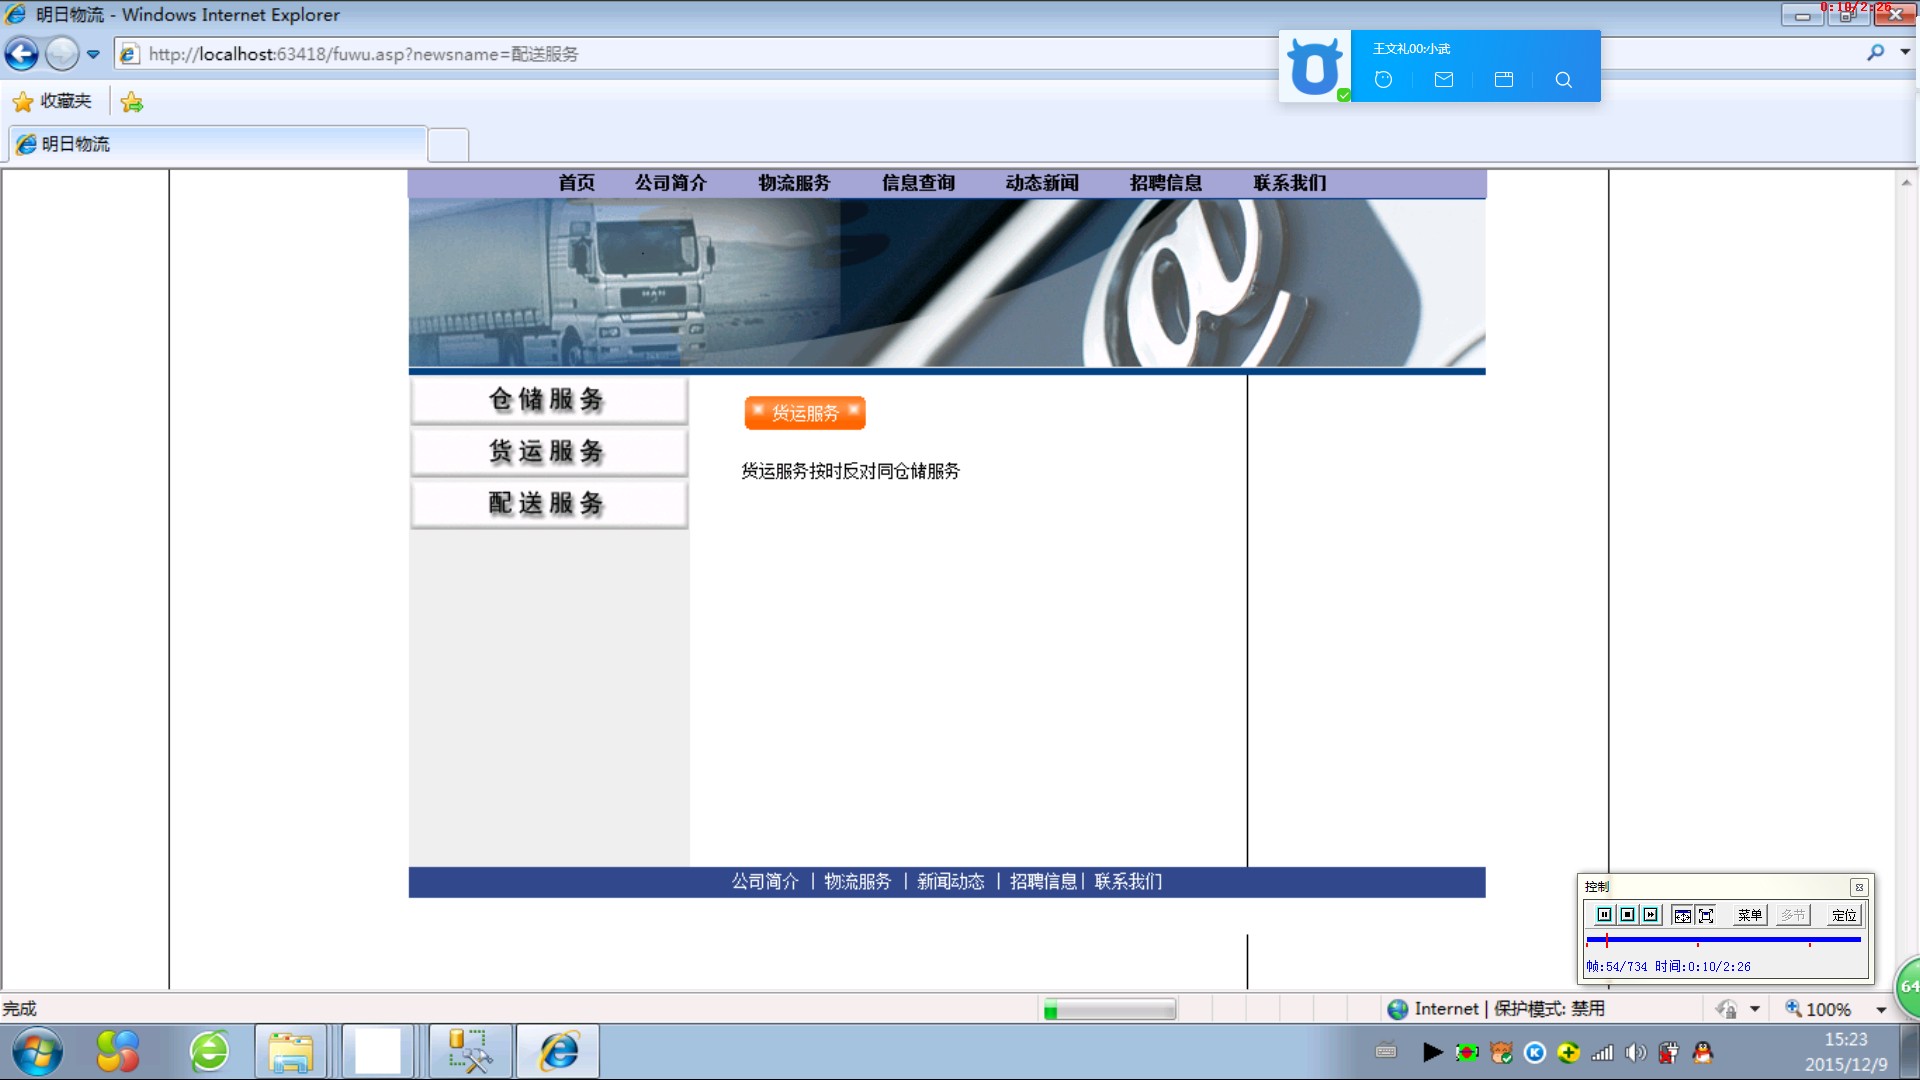Open the 收藏夹 favorites button
The width and height of the screenshot is (1920, 1080).
(x=52, y=101)
